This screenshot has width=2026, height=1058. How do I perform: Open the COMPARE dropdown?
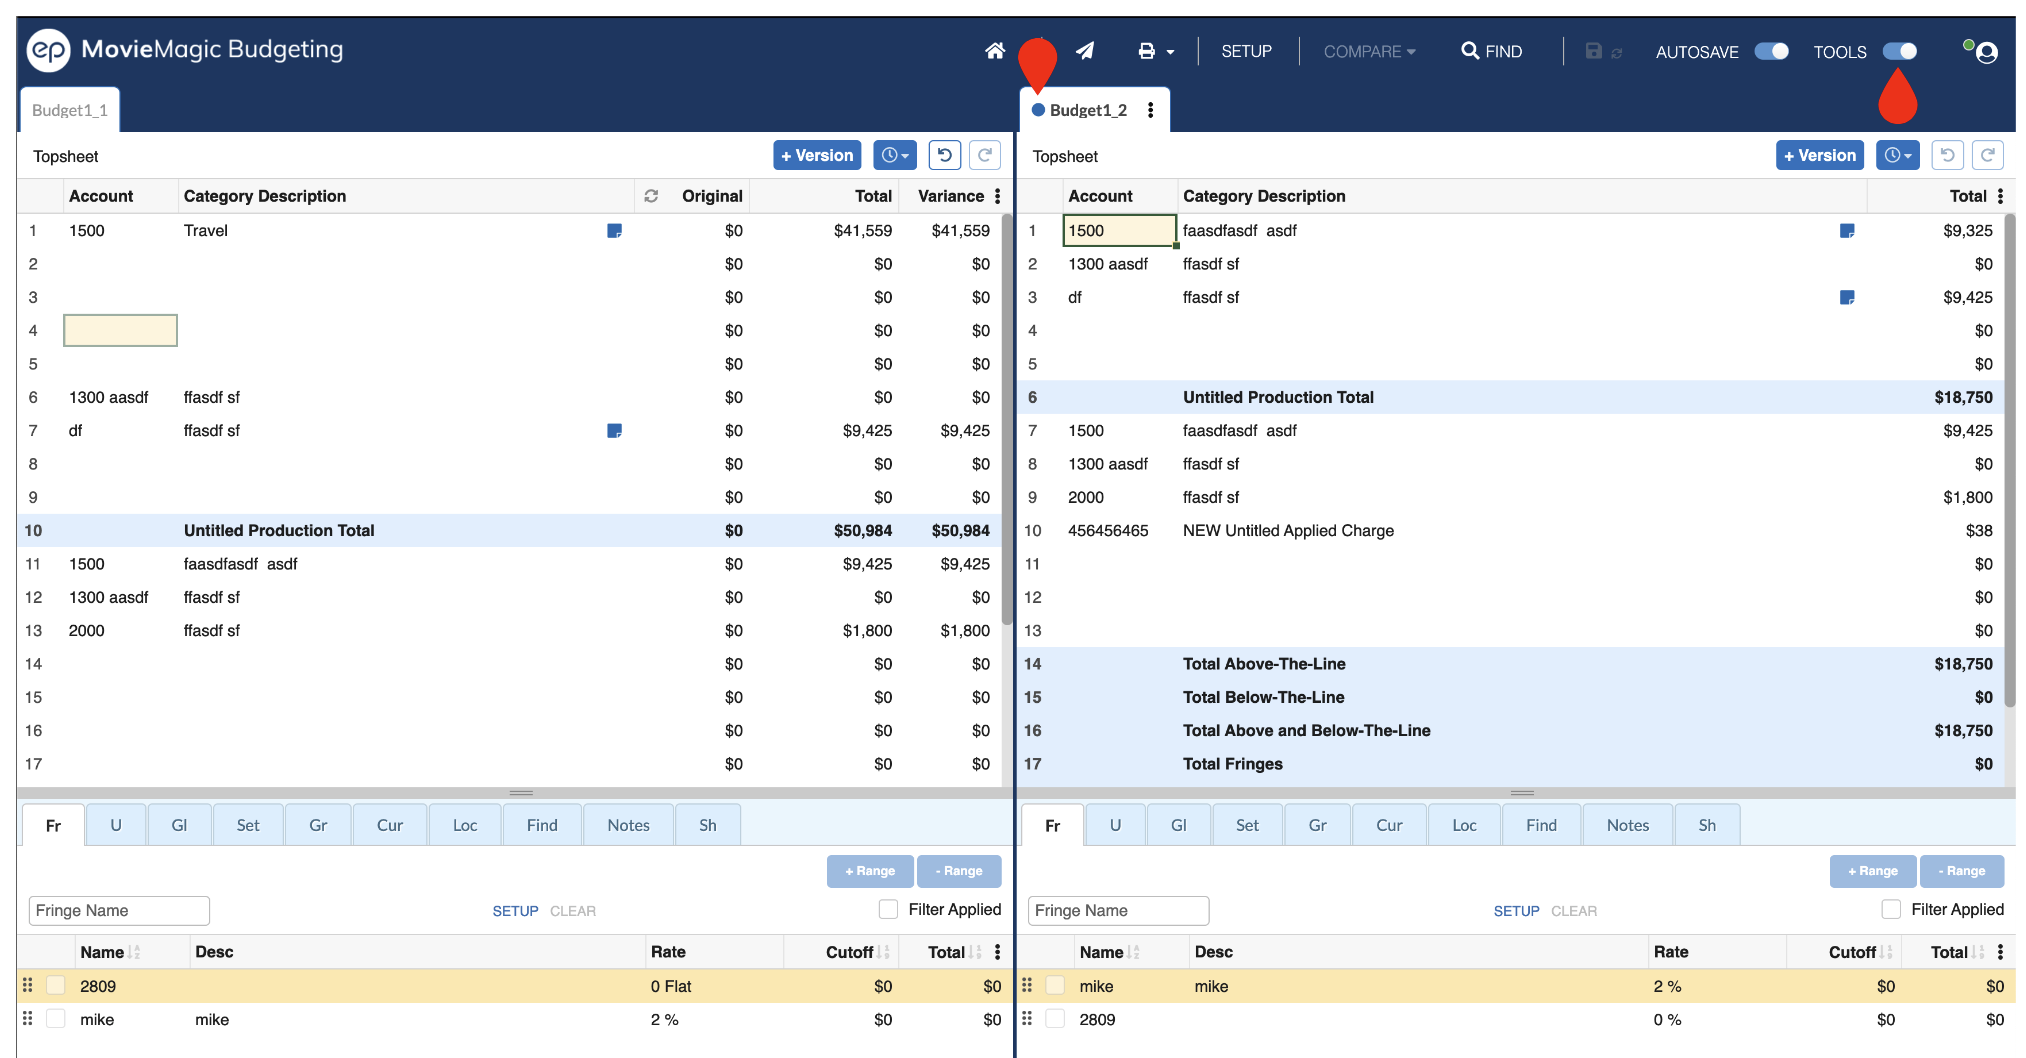(1369, 51)
